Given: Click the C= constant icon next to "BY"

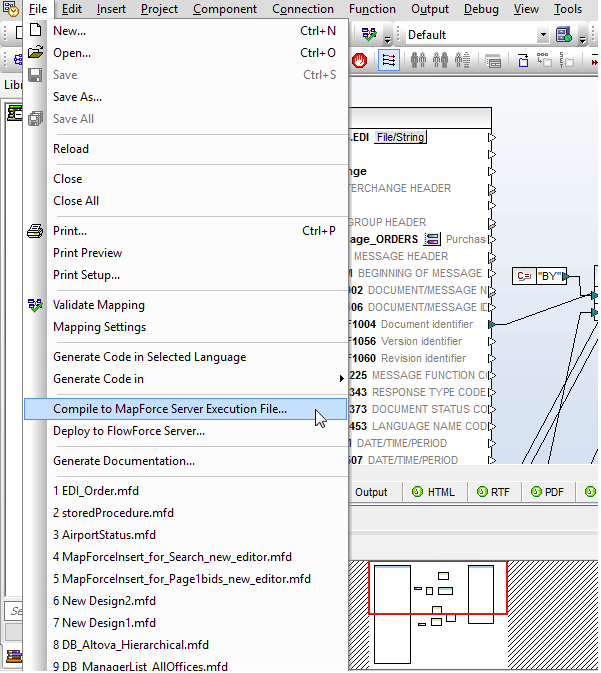Looking at the screenshot, I should [524, 276].
